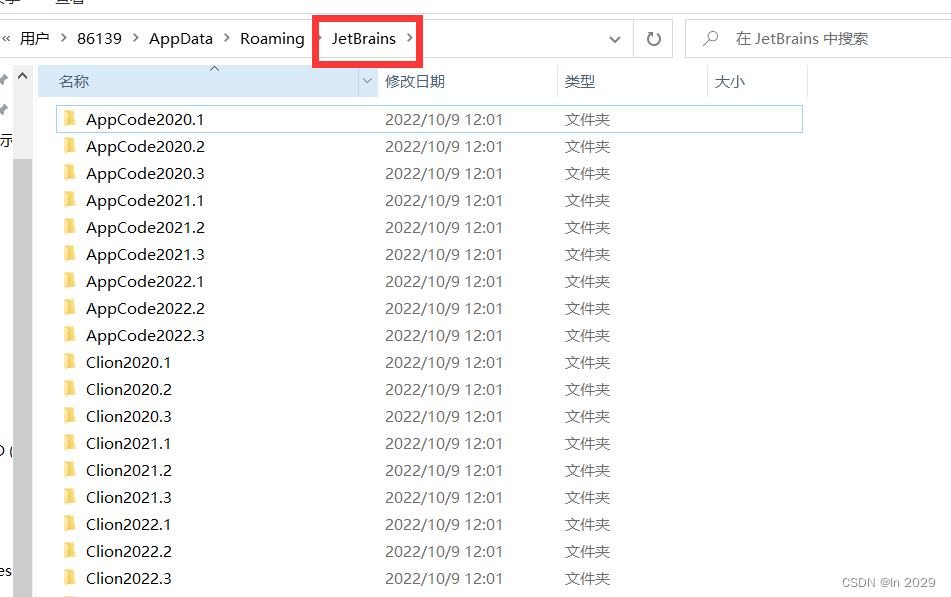Go to JetBrains in the address breadcrumb
Screen dimensions: 951x597
point(363,39)
